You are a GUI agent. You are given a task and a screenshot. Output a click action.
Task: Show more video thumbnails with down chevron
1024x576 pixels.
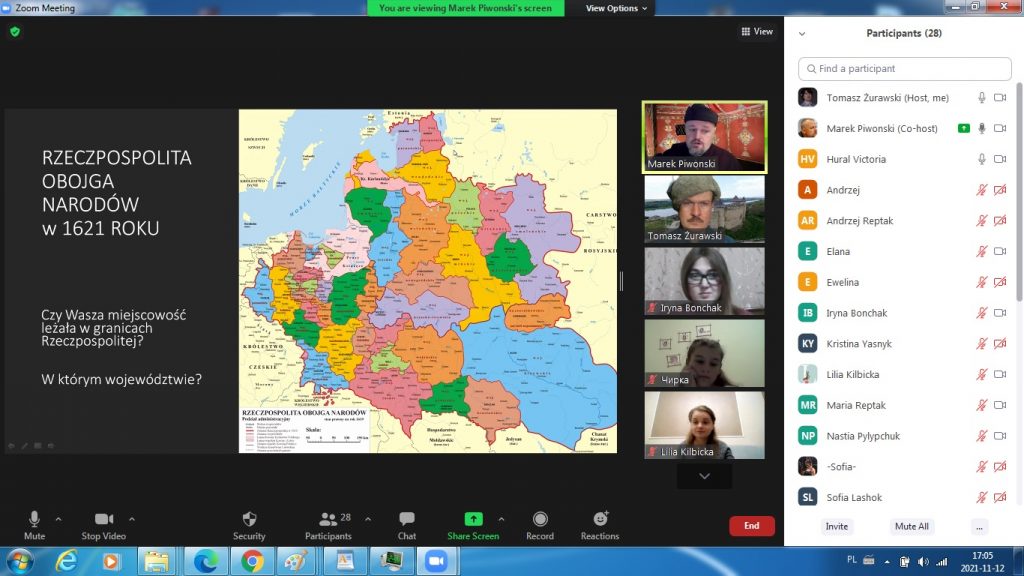click(704, 477)
